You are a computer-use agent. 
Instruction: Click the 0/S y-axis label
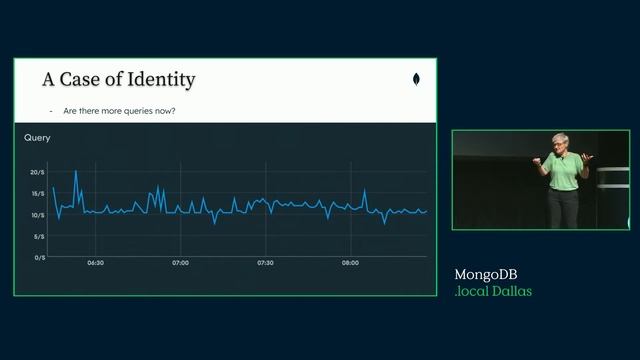click(x=40, y=258)
